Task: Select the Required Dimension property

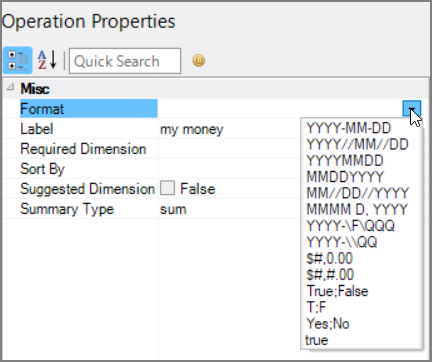Action: (x=83, y=149)
